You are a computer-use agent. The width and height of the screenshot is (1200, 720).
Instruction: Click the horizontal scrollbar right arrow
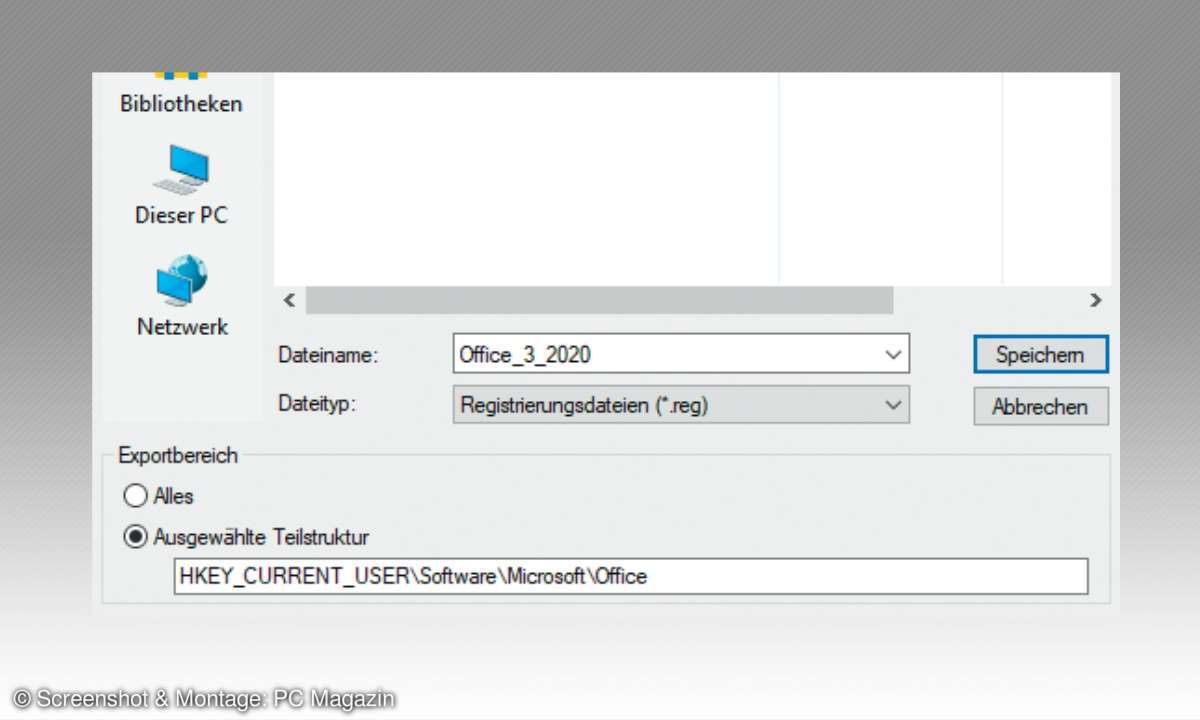coord(1095,300)
